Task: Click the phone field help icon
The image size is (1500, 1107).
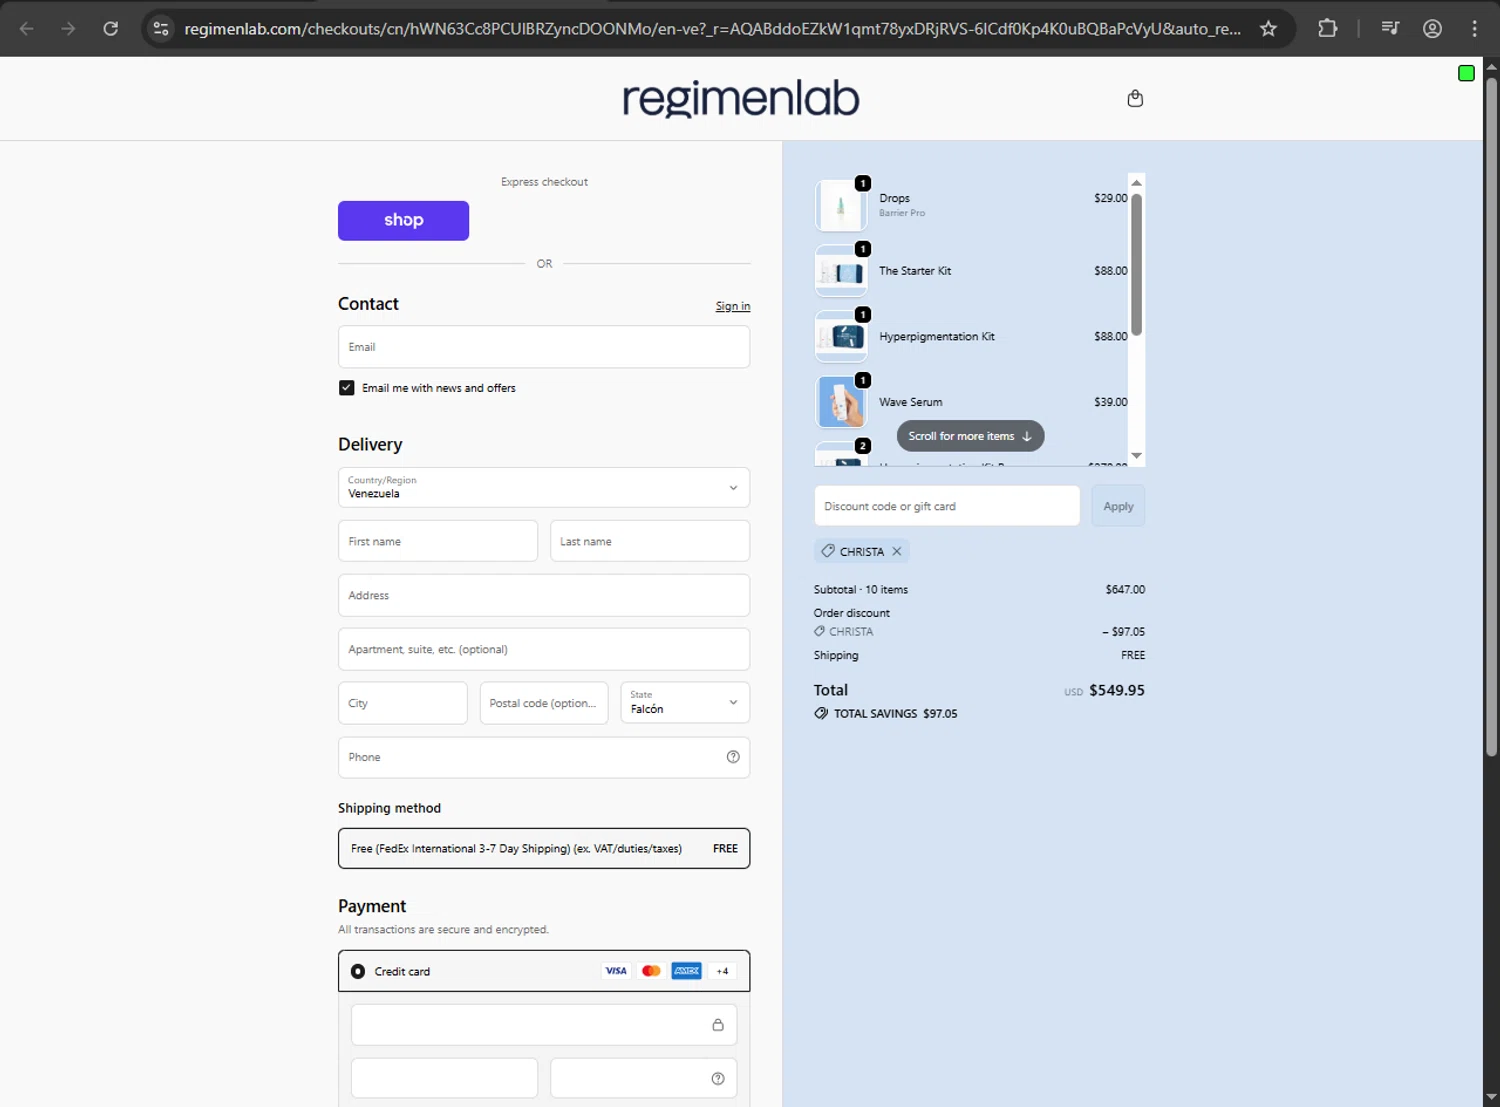Action: click(x=733, y=757)
